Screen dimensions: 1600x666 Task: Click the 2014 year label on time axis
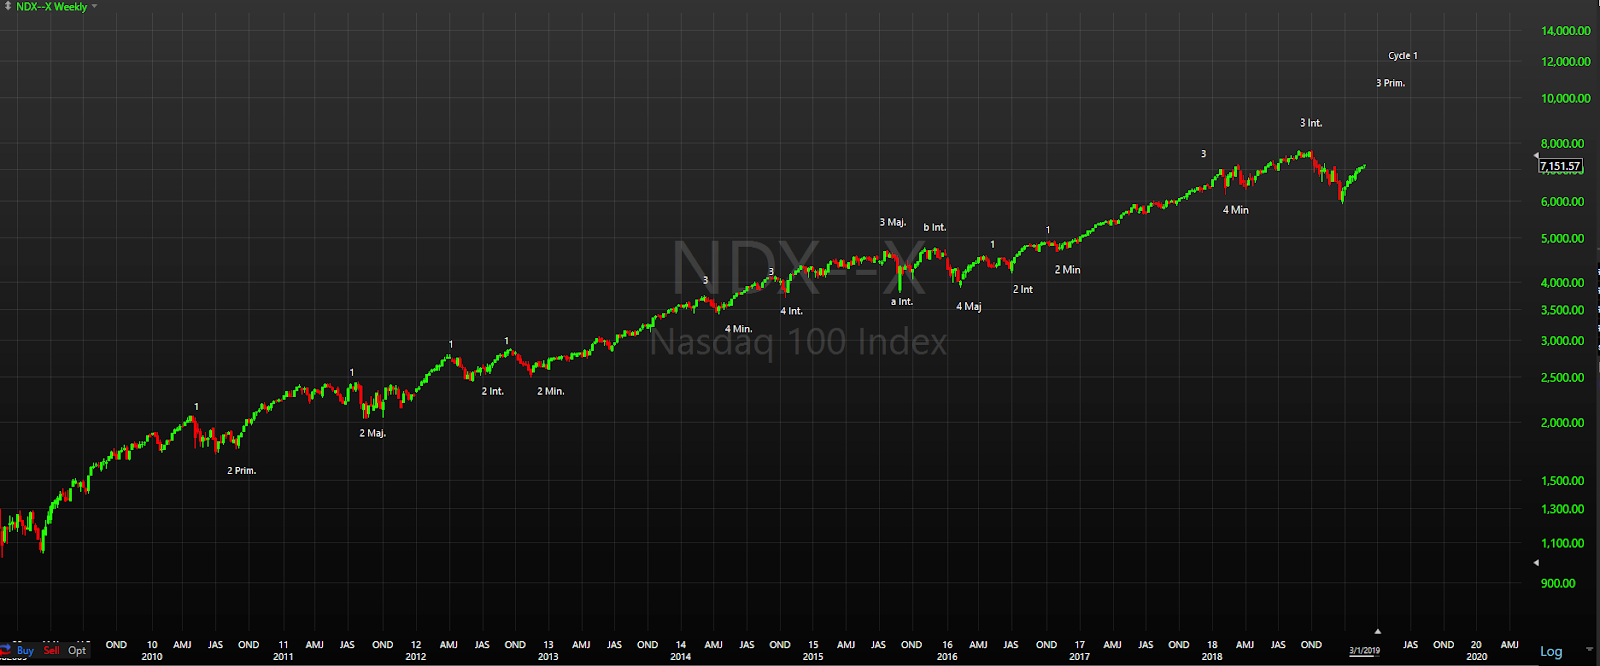[x=681, y=657]
